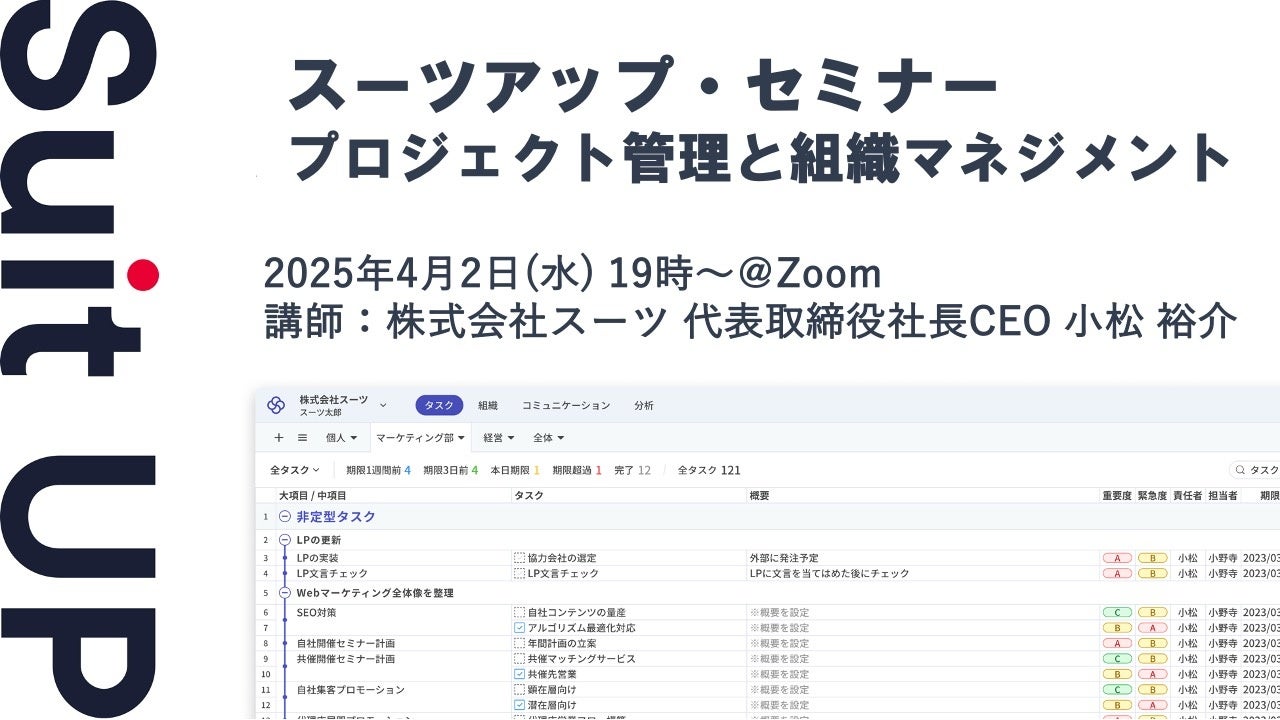Click the 外部に発注予定 summary cell
The image size is (1280, 720).
click(784, 558)
